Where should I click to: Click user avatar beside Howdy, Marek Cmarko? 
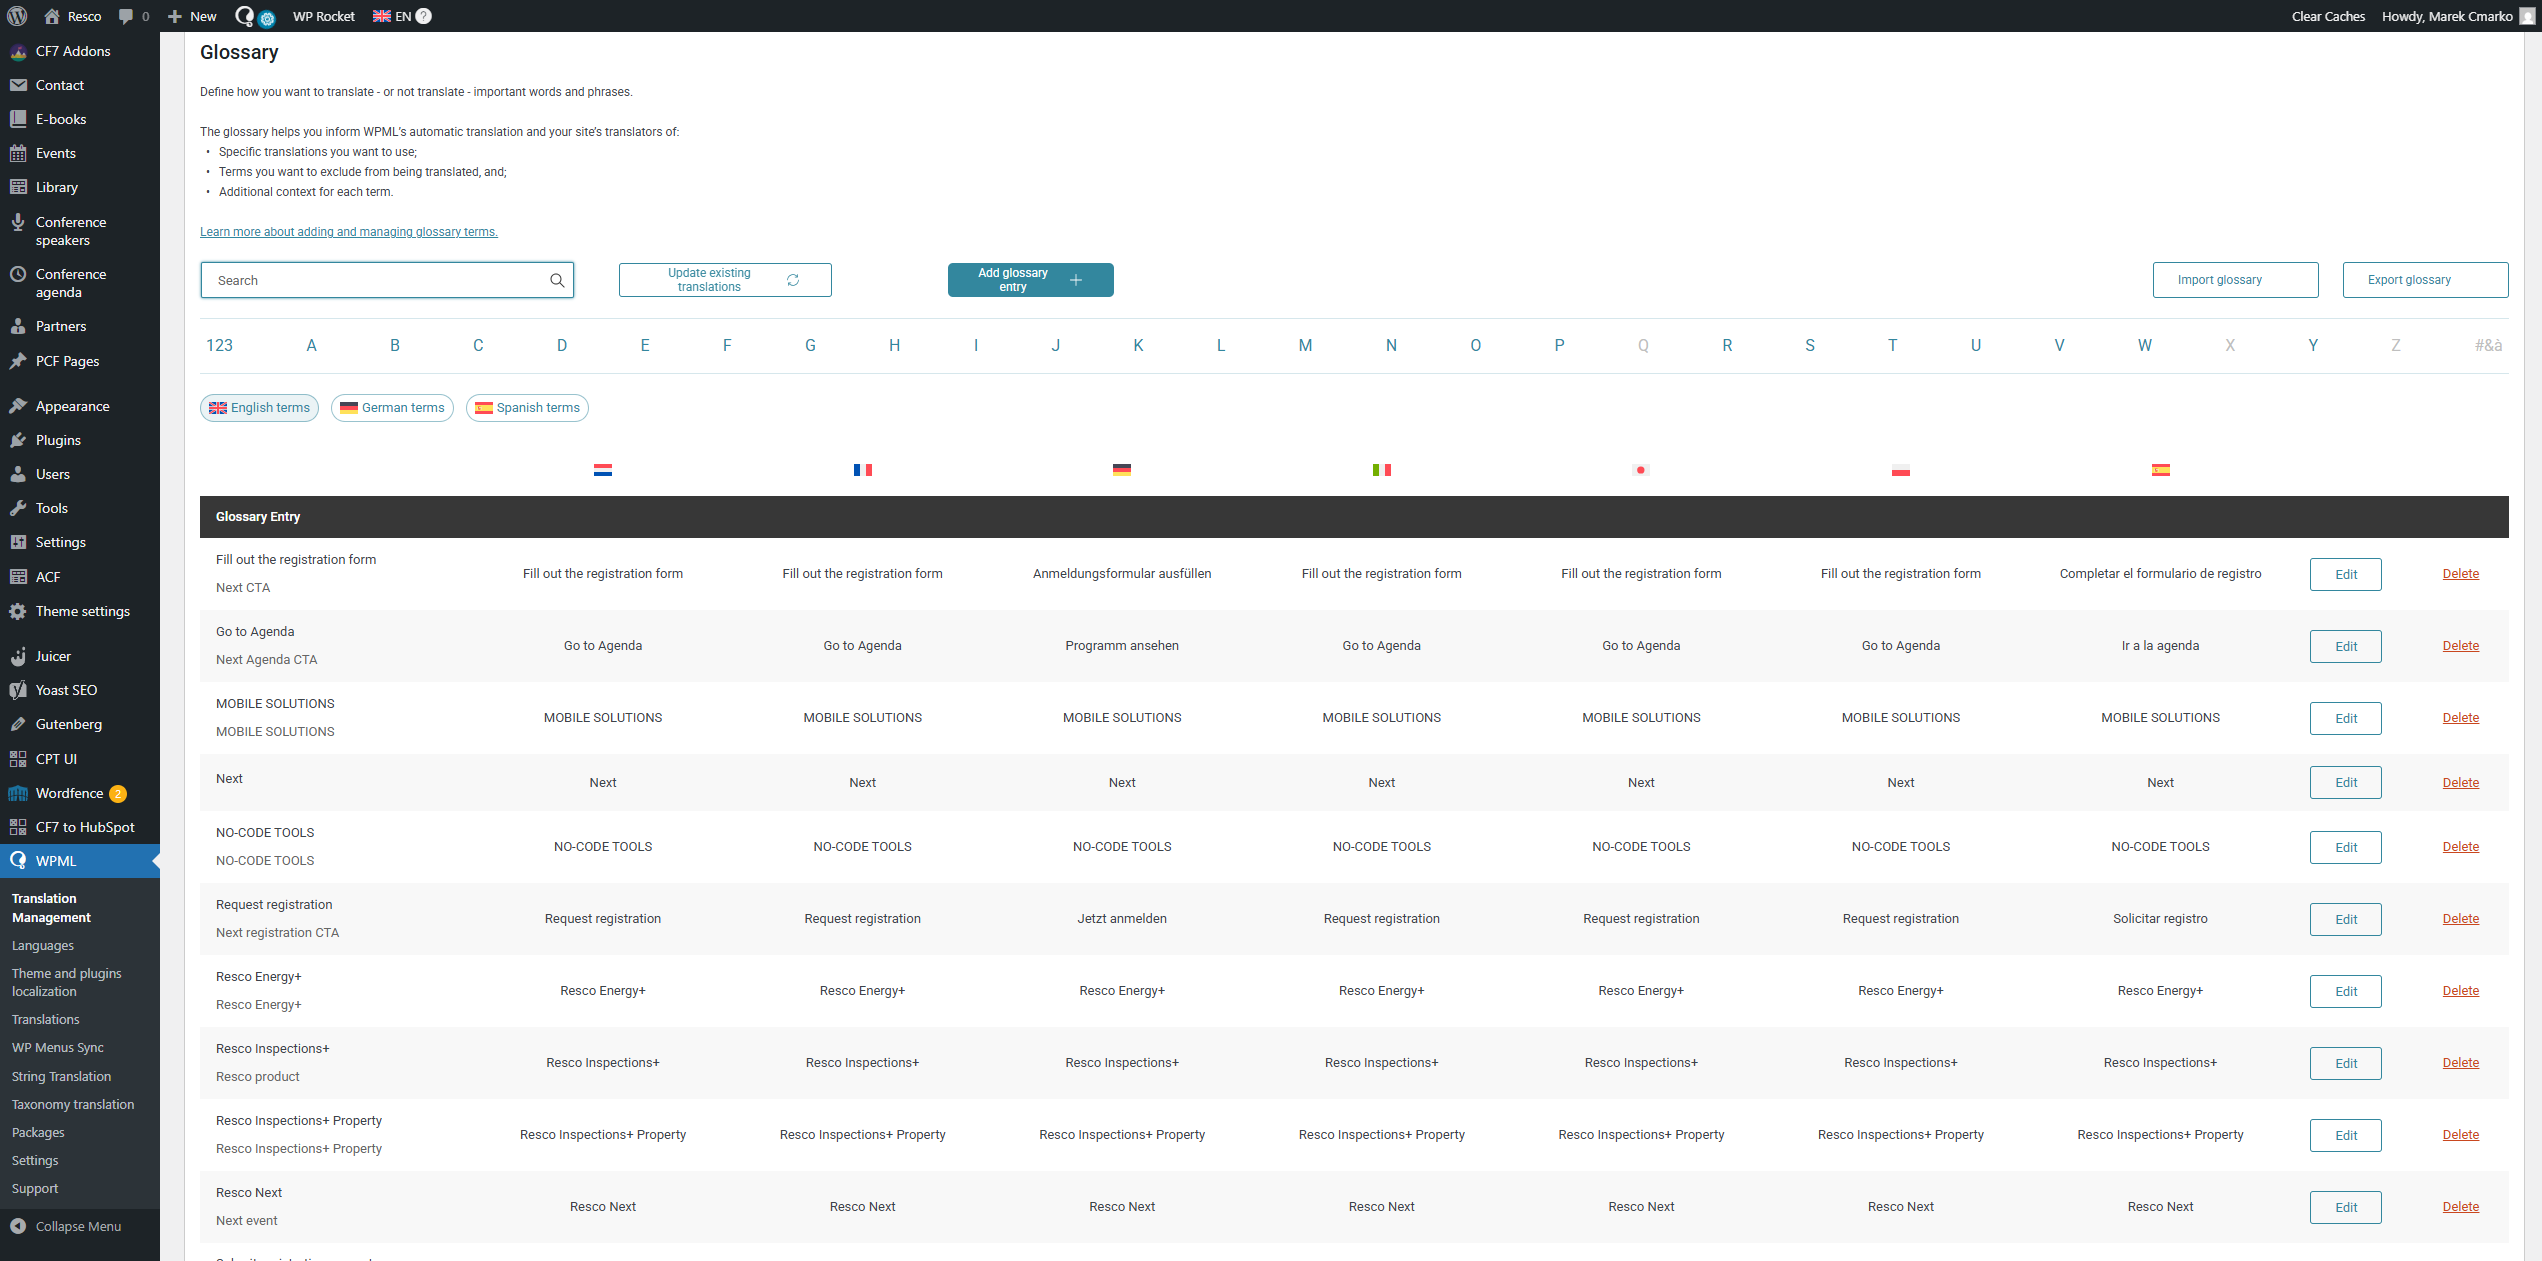point(2528,16)
